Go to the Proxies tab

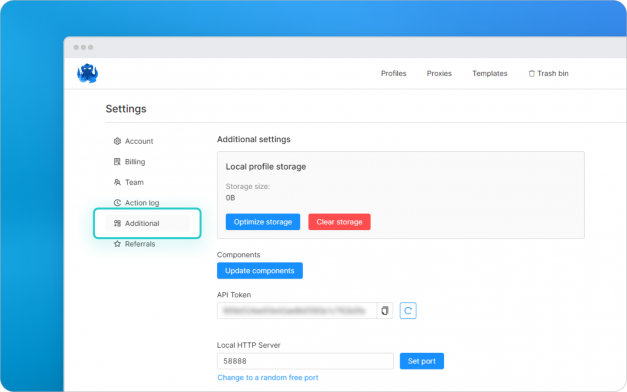click(x=439, y=74)
